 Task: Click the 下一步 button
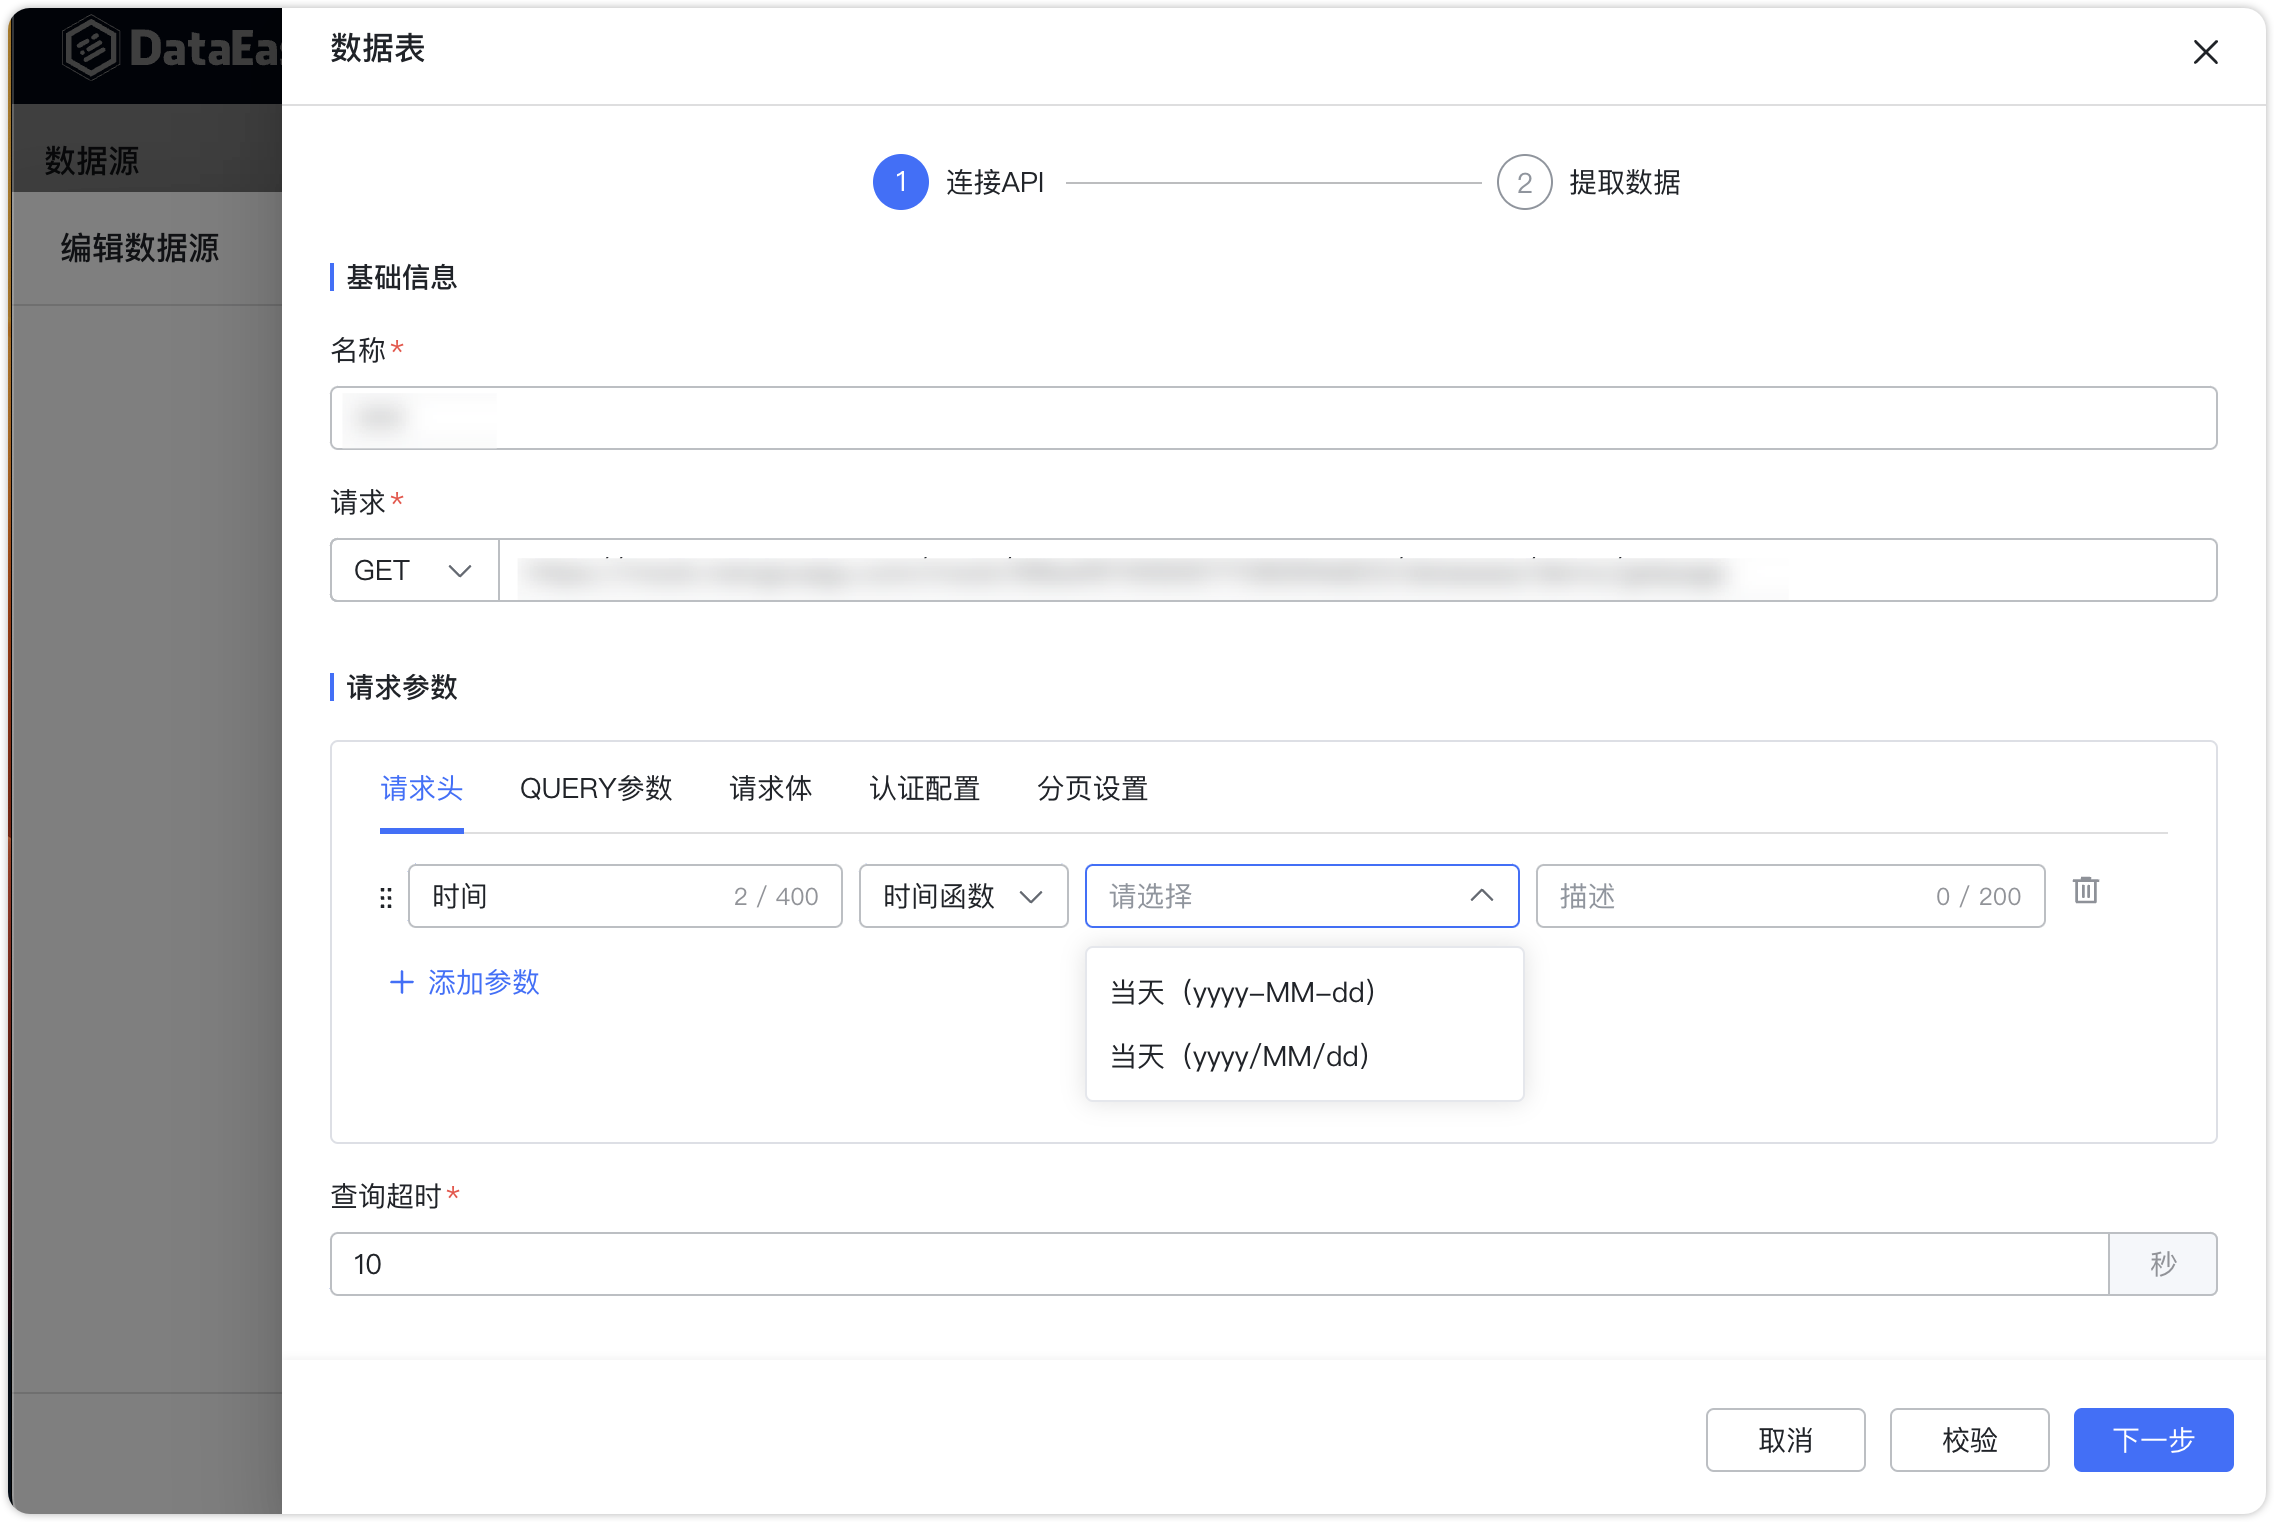[2152, 1440]
